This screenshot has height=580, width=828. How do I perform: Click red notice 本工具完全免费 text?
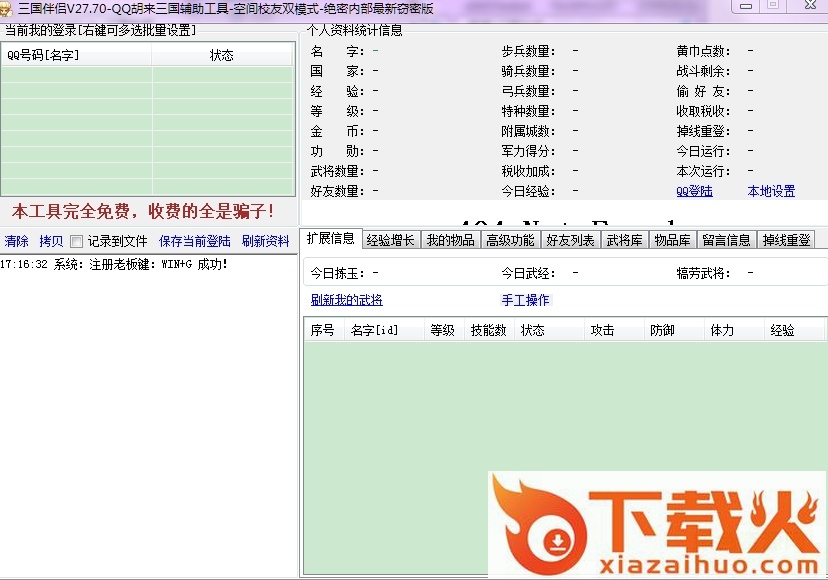(143, 211)
